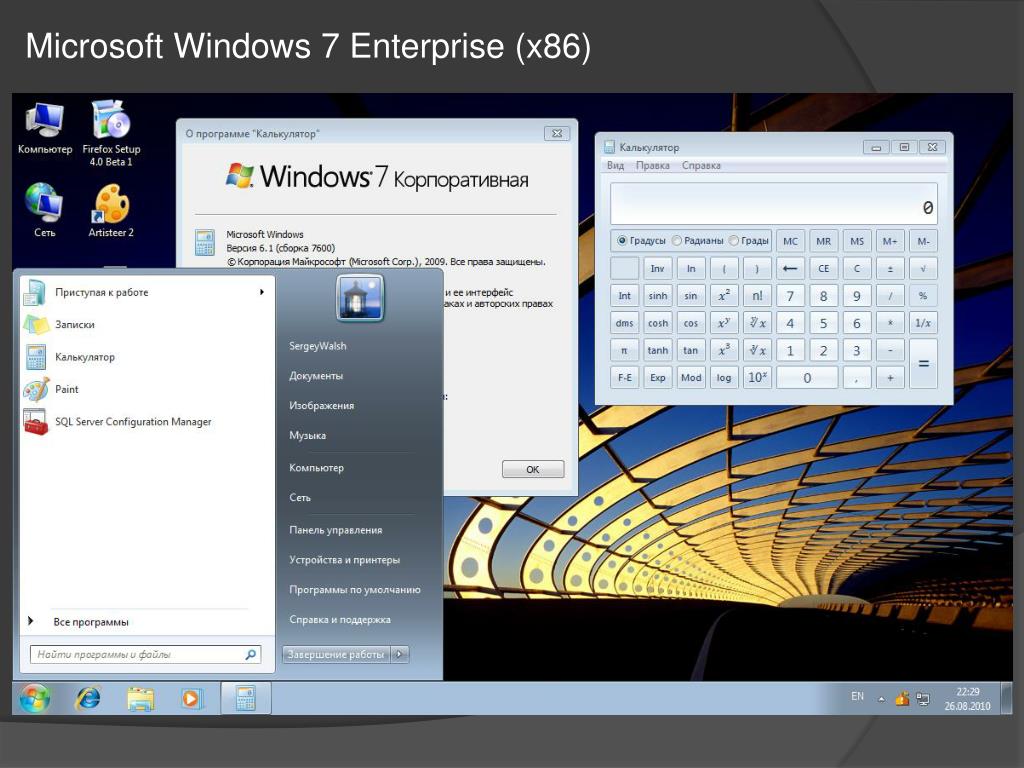Screen dimensions: 1024x768
Task: Open Музыка in the Start menu
Action: point(308,435)
